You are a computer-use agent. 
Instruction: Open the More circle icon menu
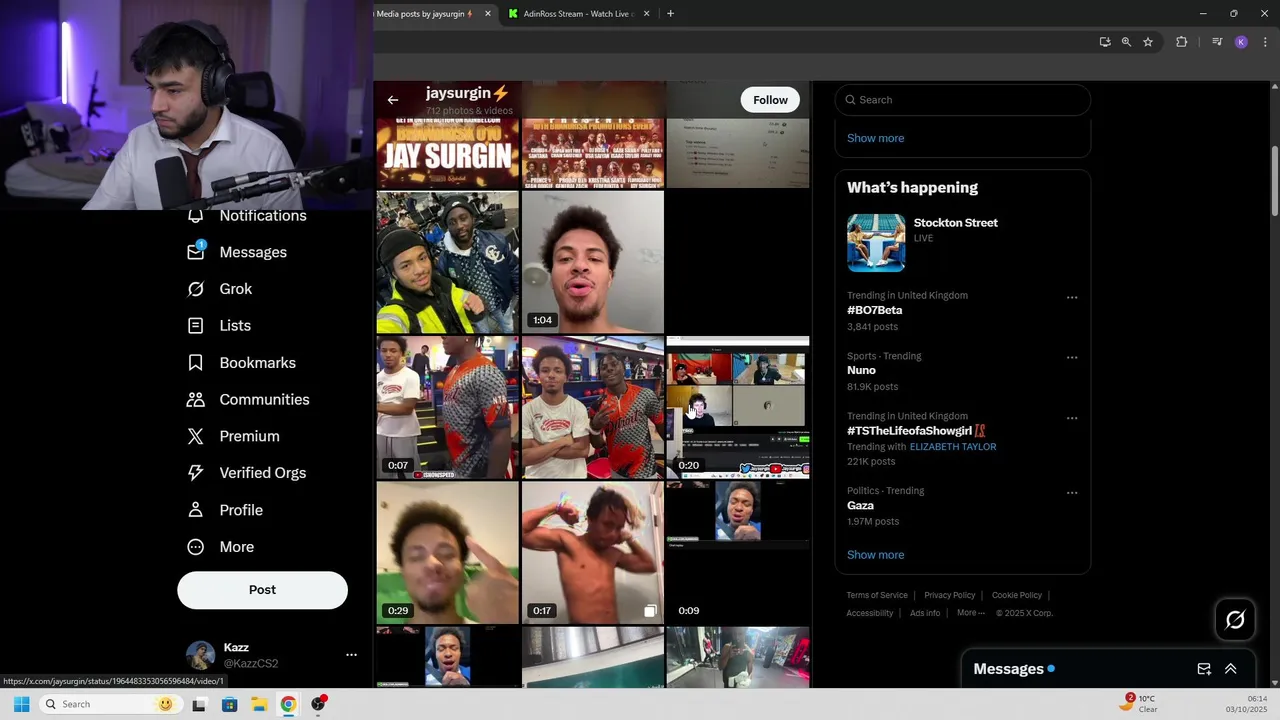tap(196, 547)
